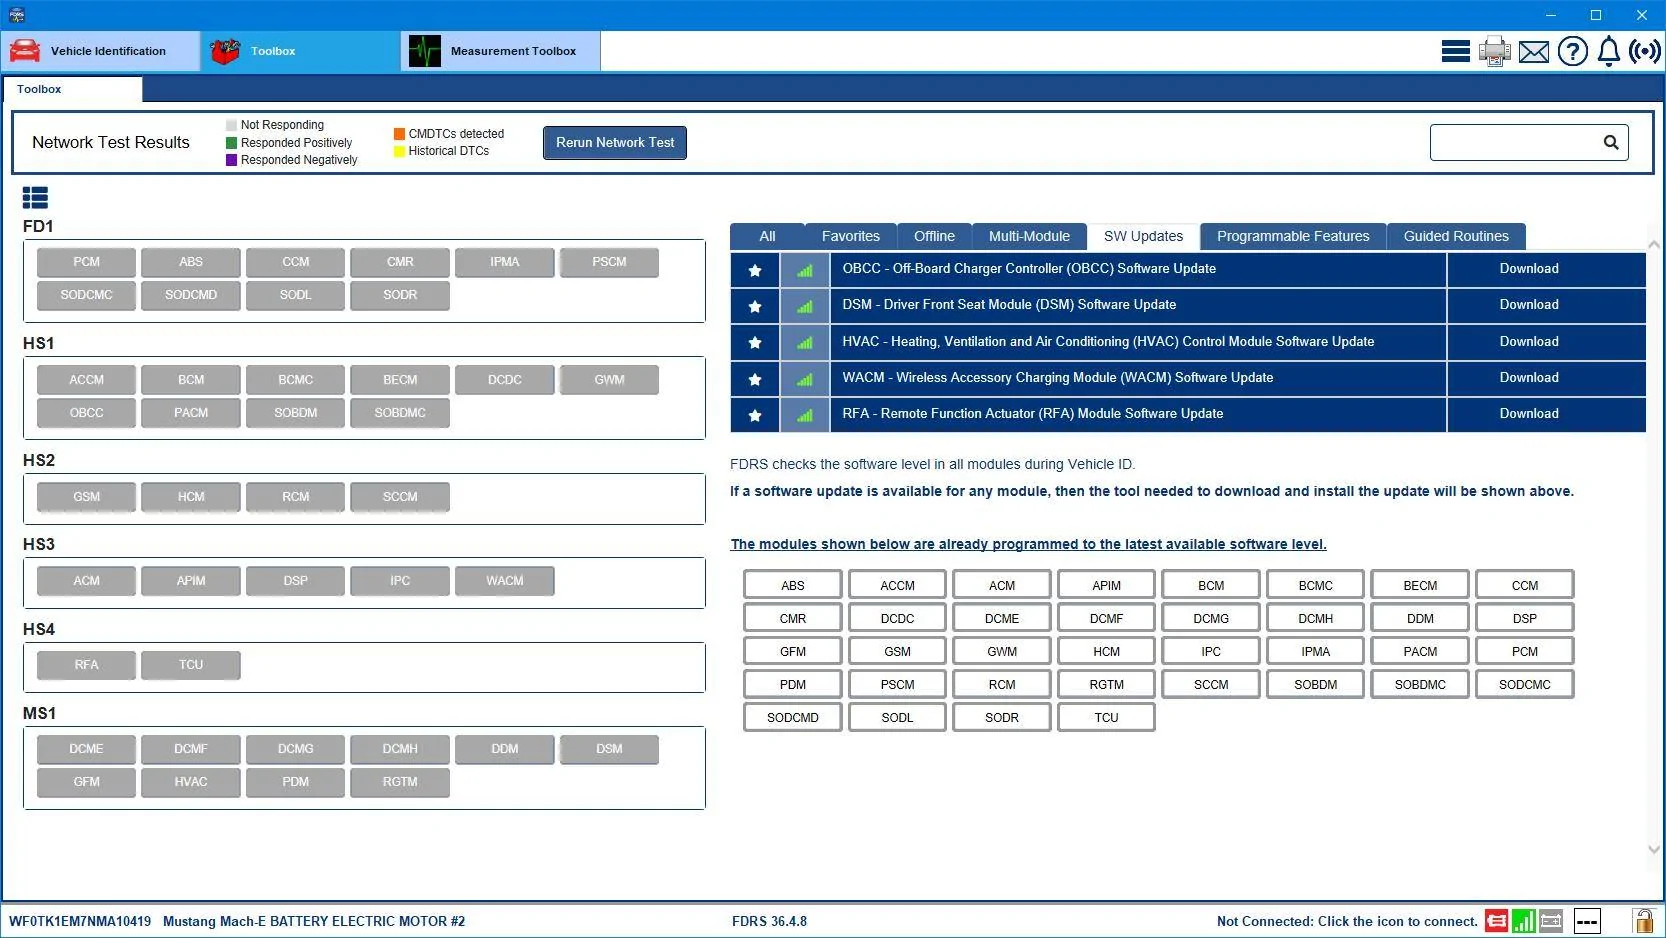The height and width of the screenshot is (938, 1666).
Task: Switch to the Guided Routines tab
Action: [1456, 236]
